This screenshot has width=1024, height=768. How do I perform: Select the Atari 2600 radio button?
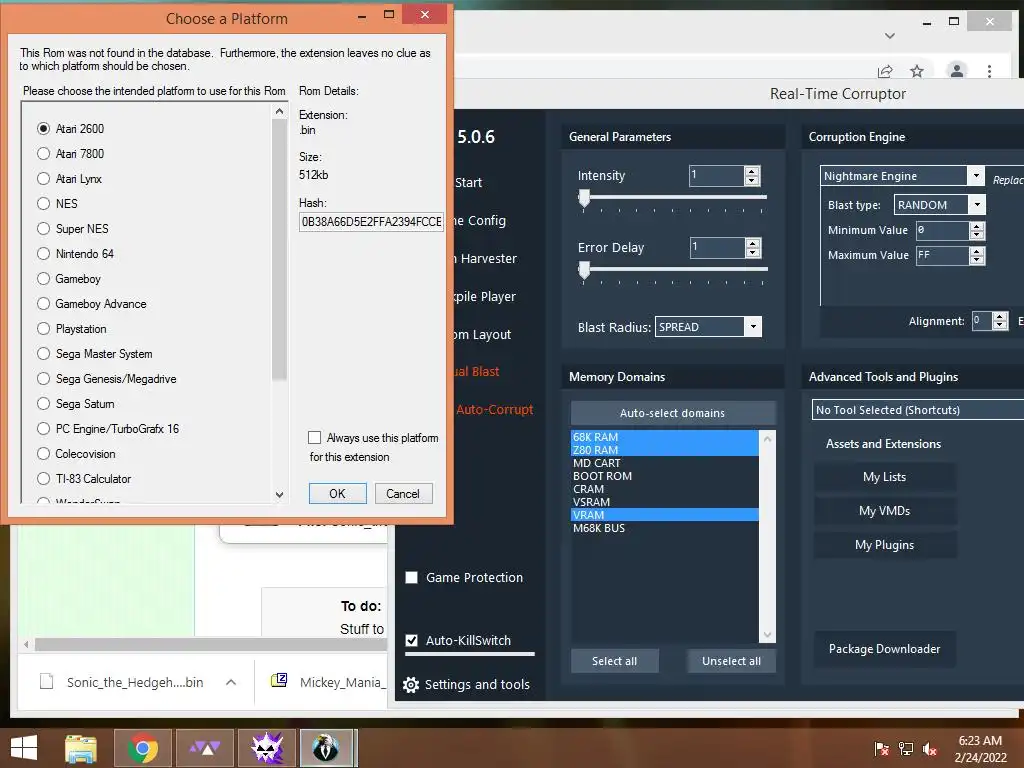pos(44,129)
